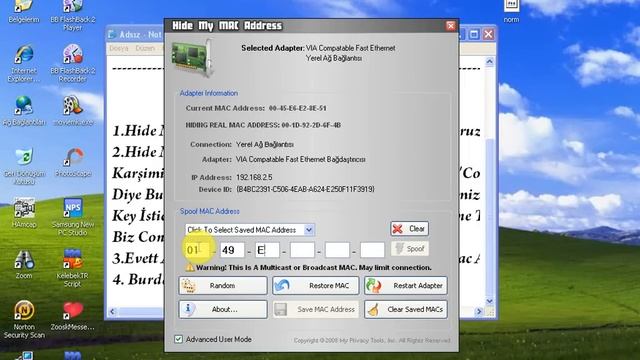This screenshot has height=360, width=640.
Task: Launch Norton Security Scan icon
Action: pyautogui.click(x=24, y=319)
